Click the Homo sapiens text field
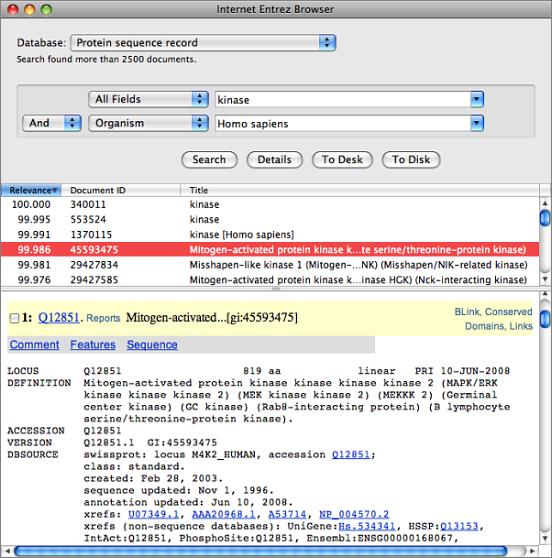Image resolution: width=552 pixels, height=558 pixels. (342, 123)
